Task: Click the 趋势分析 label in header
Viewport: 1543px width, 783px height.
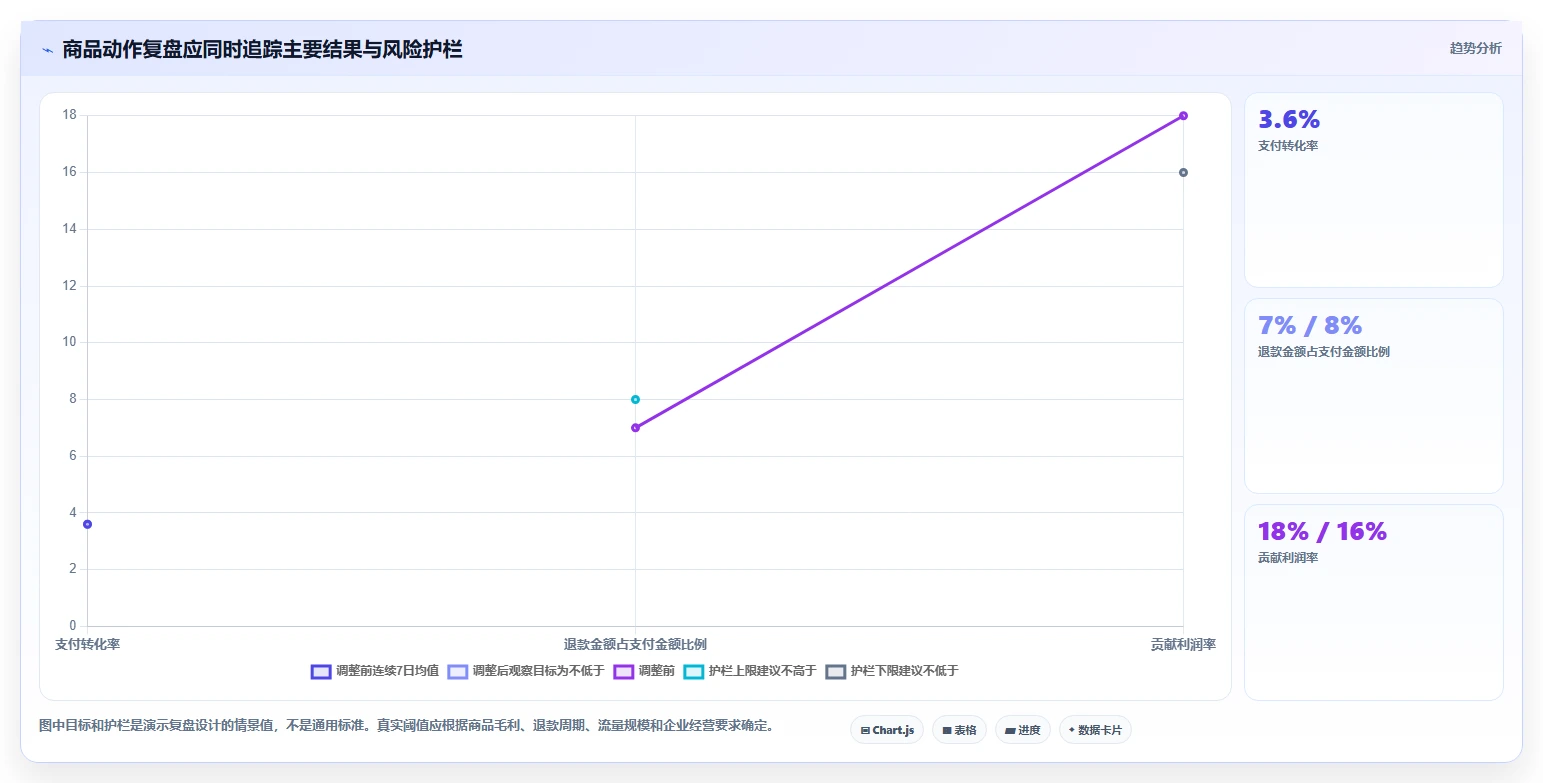Action: 1475,48
